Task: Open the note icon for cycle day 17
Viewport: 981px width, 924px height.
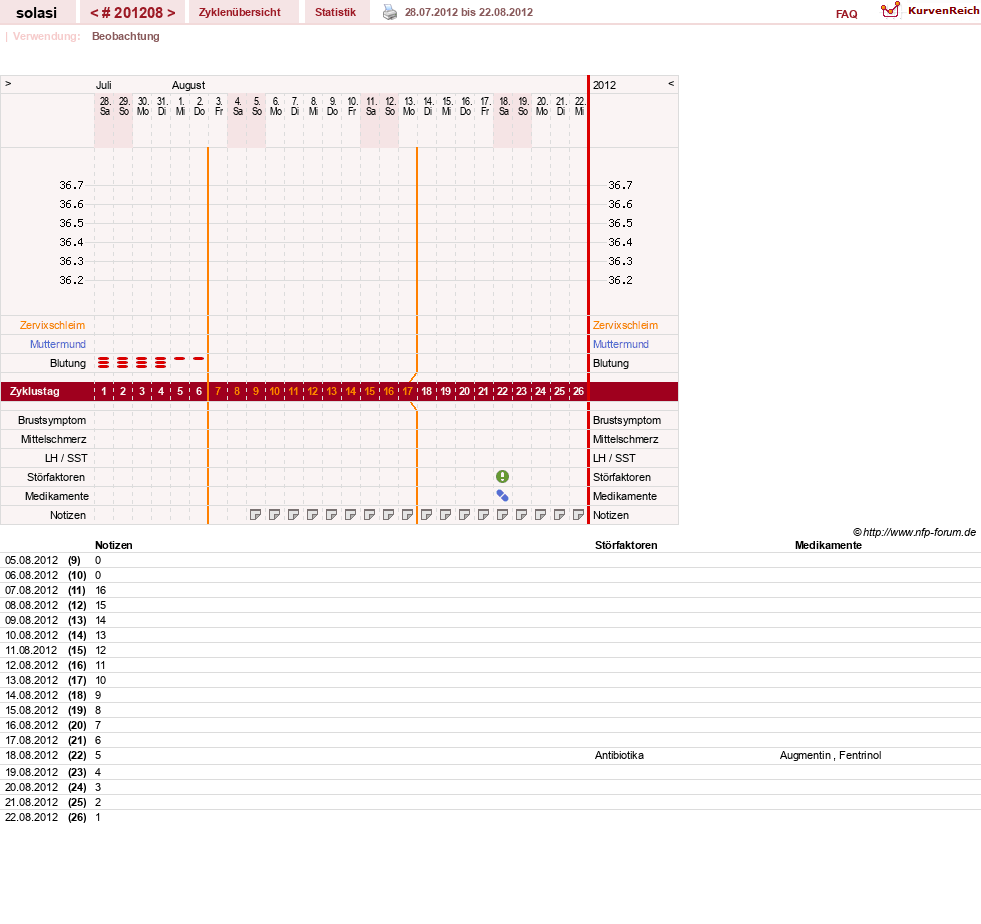Action: tap(407, 515)
